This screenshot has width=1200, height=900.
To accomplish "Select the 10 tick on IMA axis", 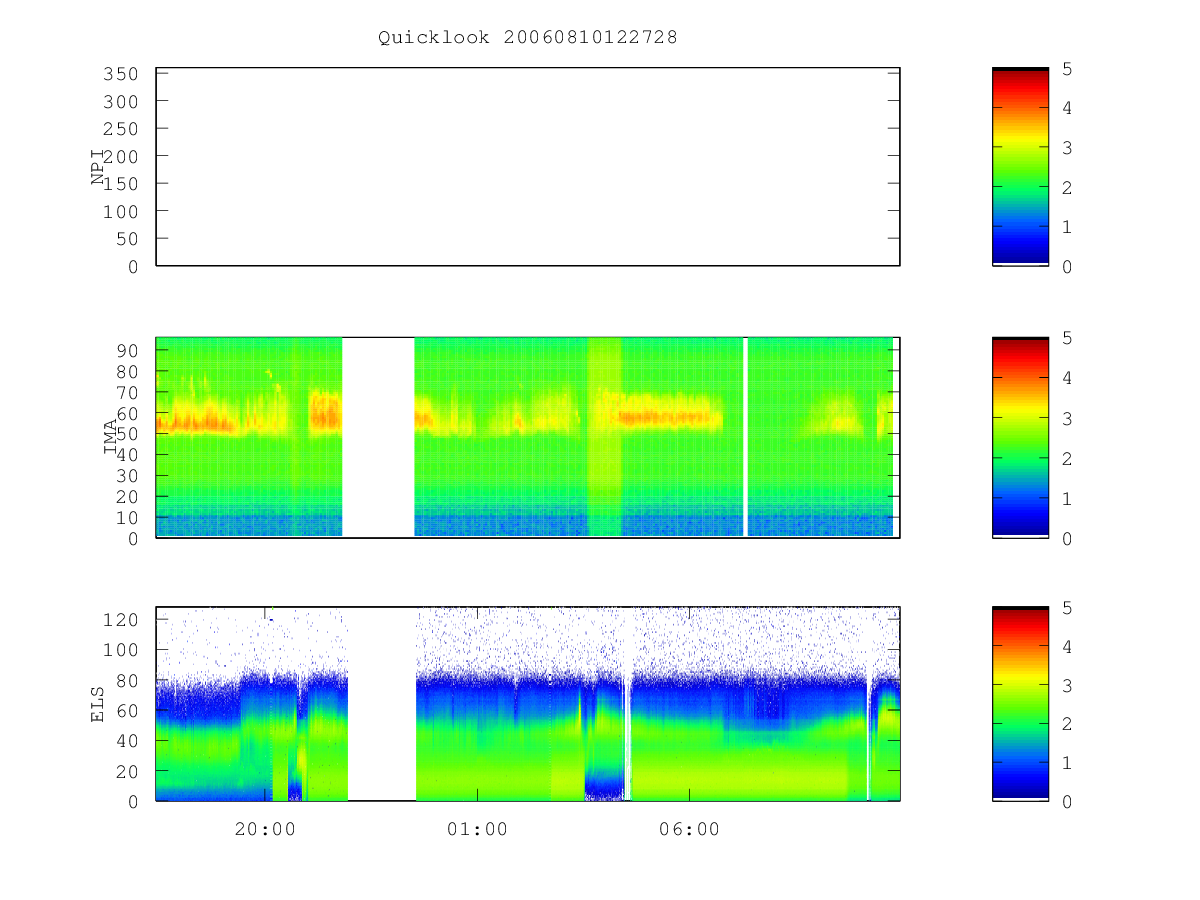I will pos(126,517).
